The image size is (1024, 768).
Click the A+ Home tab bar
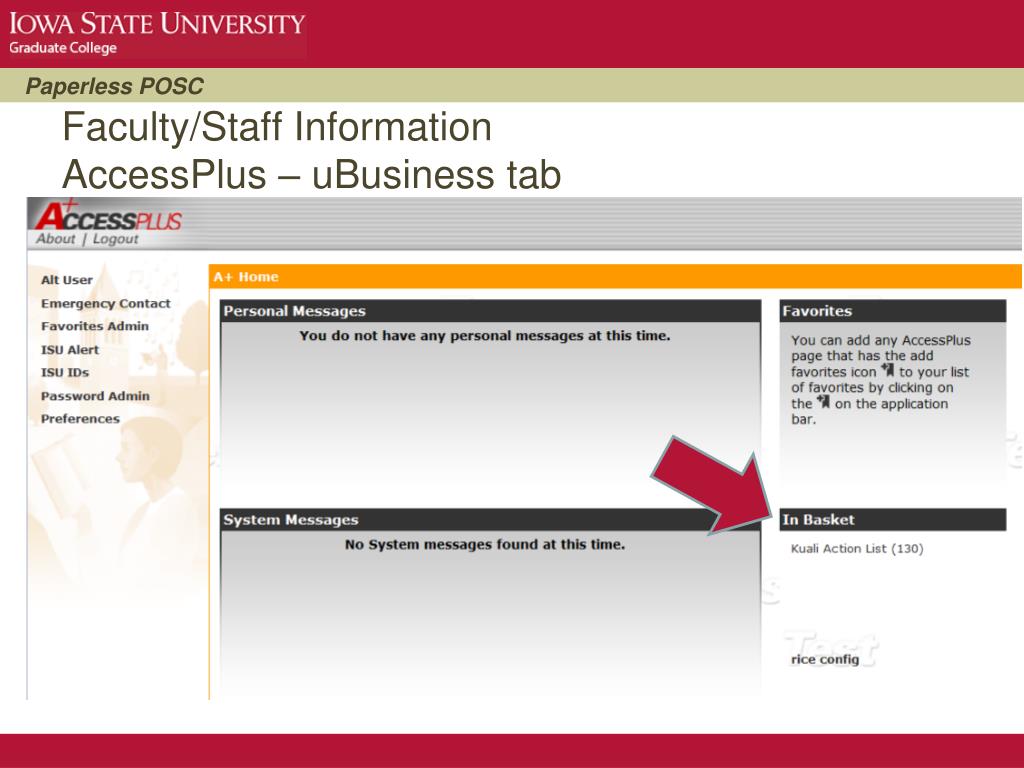tap(615, 277)
